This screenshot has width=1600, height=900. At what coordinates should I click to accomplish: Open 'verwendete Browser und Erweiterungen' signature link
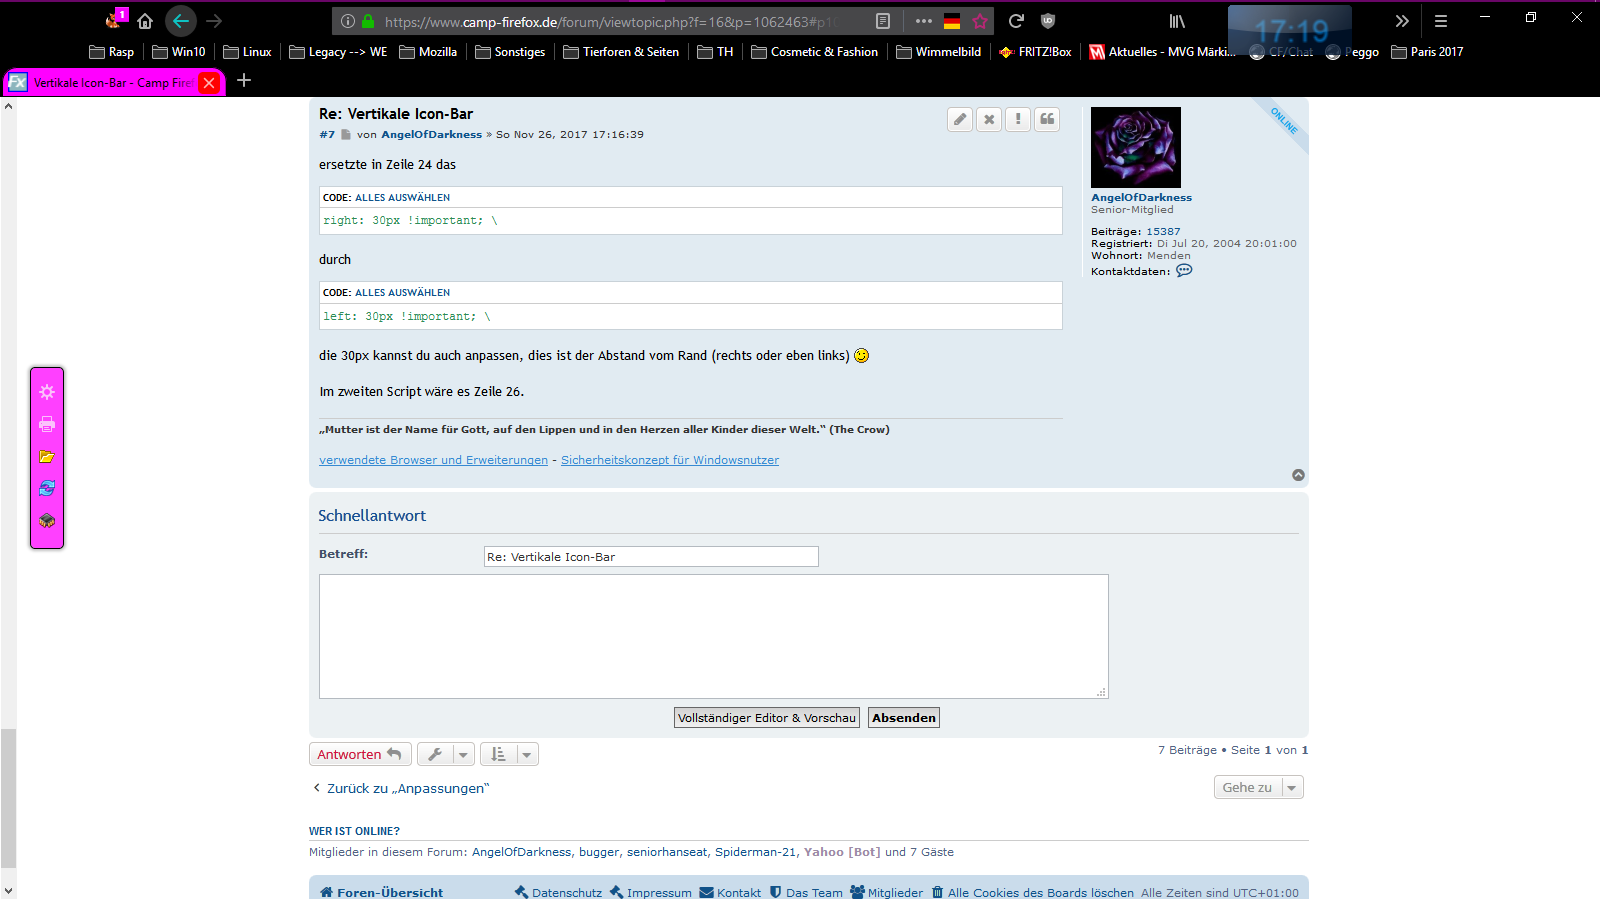point(433,460)
